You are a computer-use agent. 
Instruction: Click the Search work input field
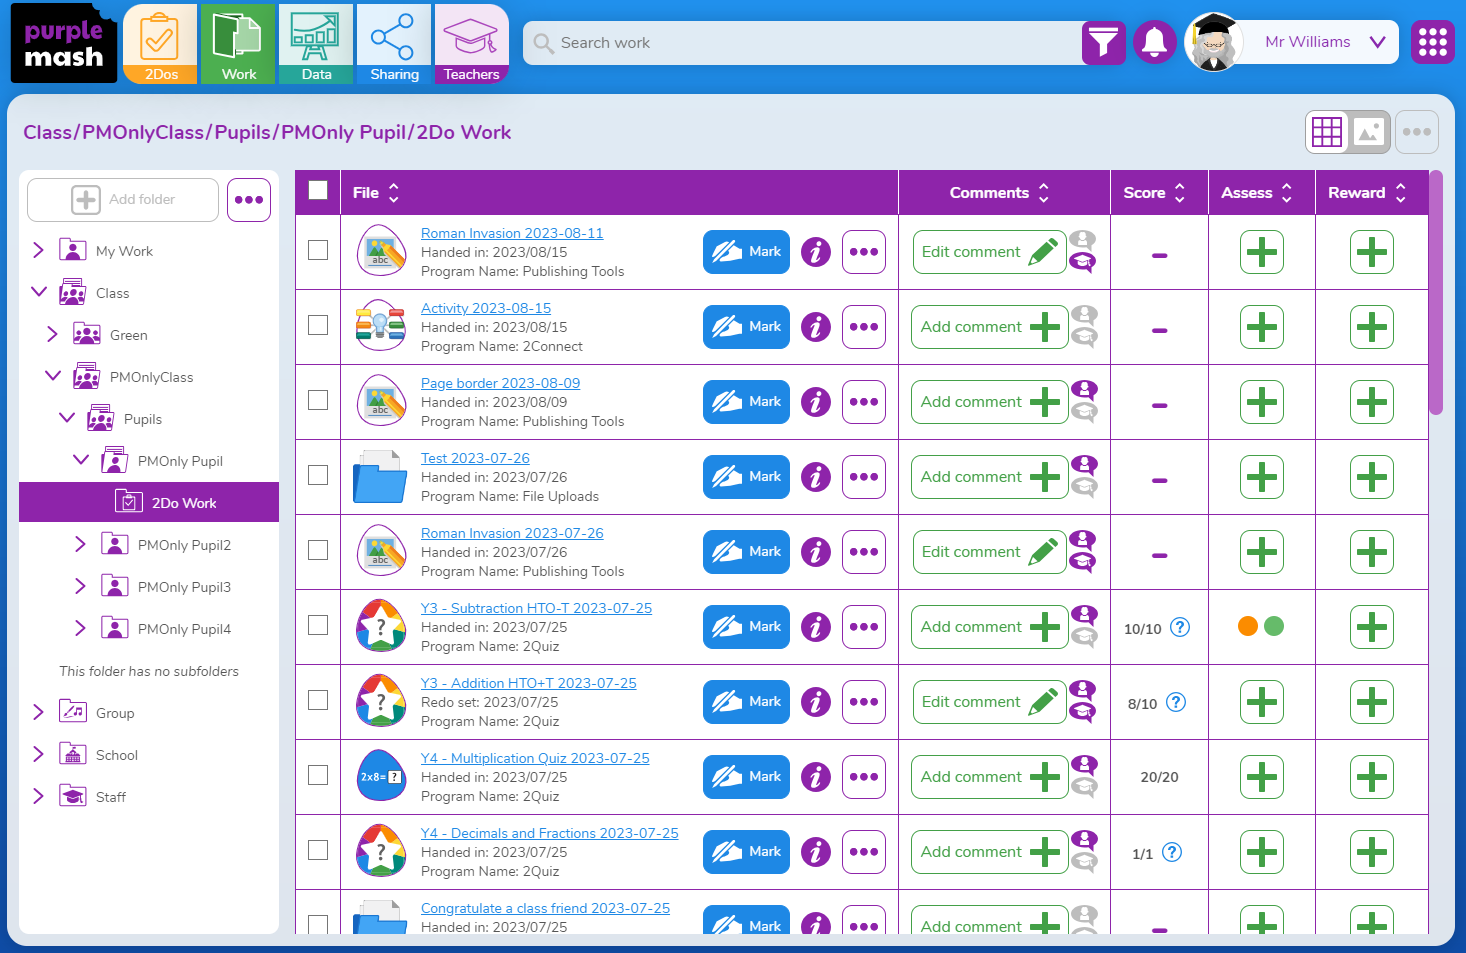800,43
